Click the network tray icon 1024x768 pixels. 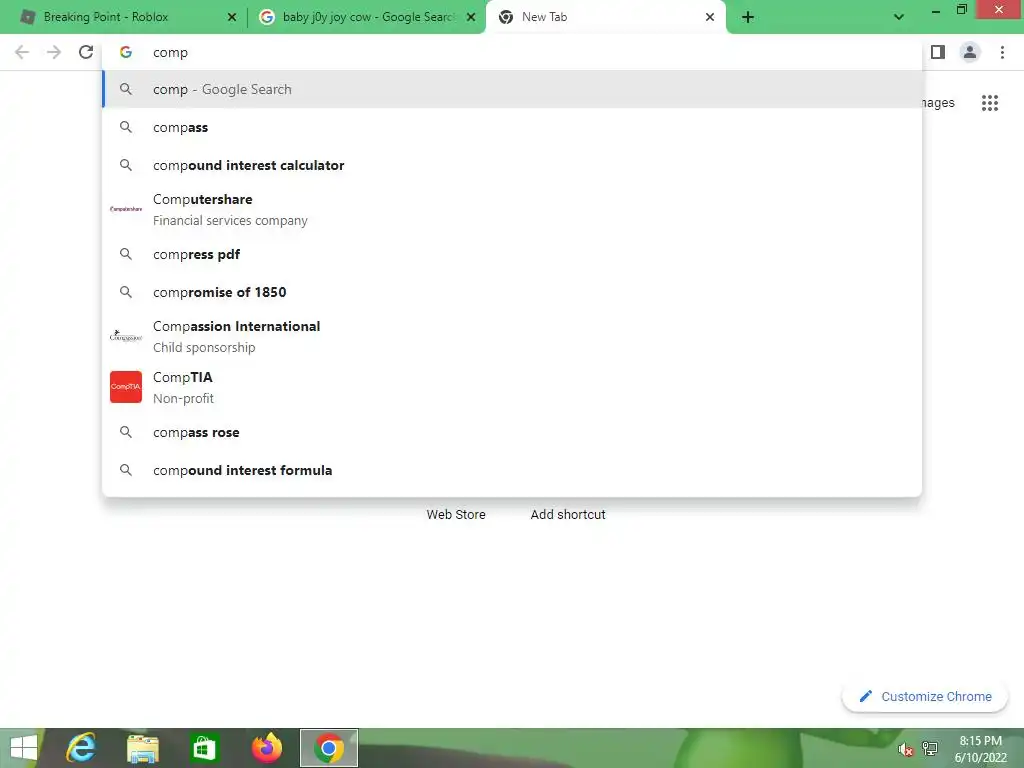[930, 748]
